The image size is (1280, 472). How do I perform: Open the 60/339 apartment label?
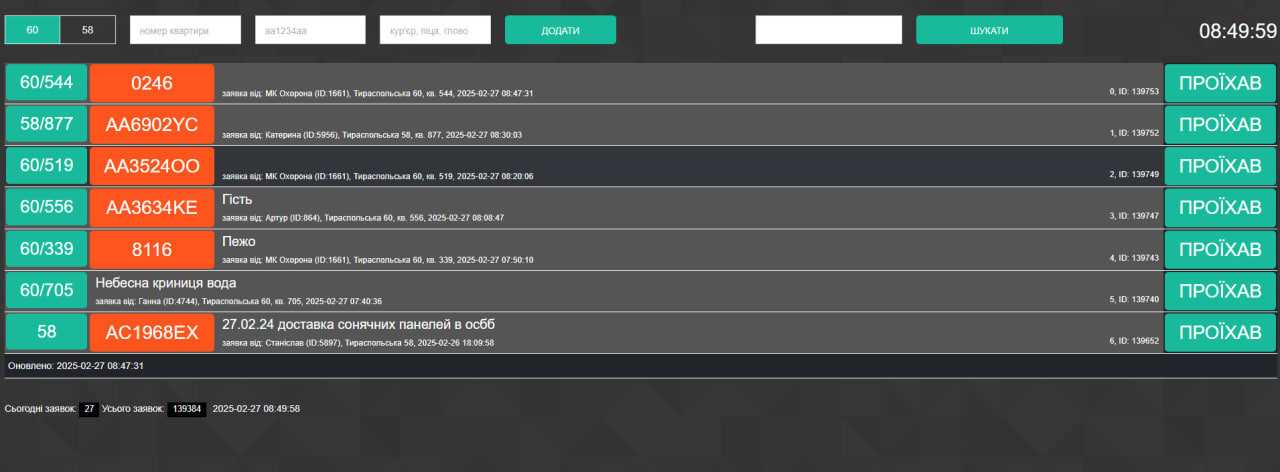[47, 249]
